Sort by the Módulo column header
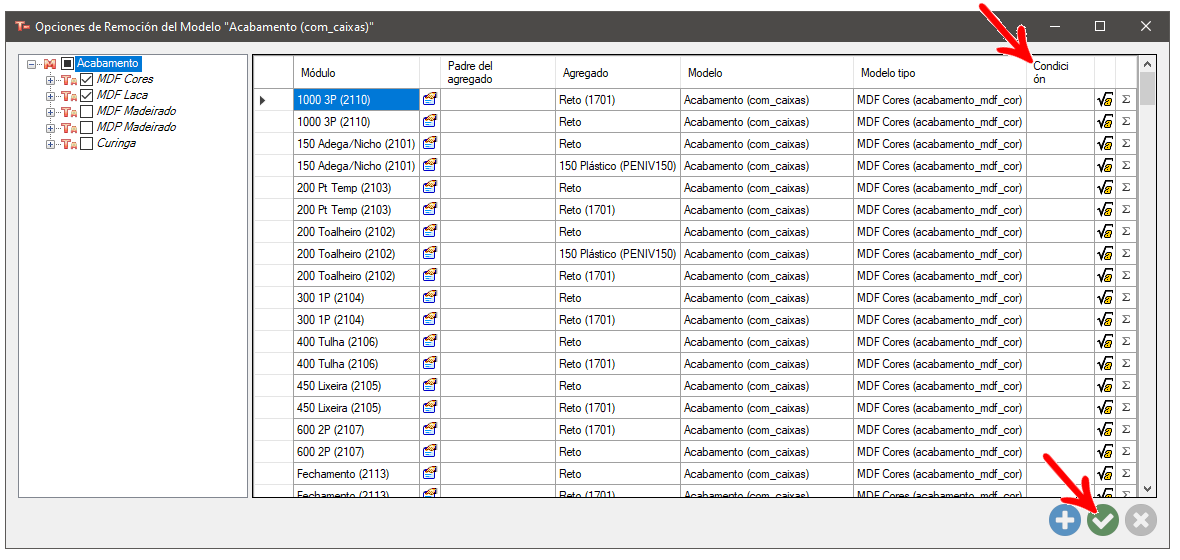The height and width of the screenshot is (560, 1180). click(356, 72)
